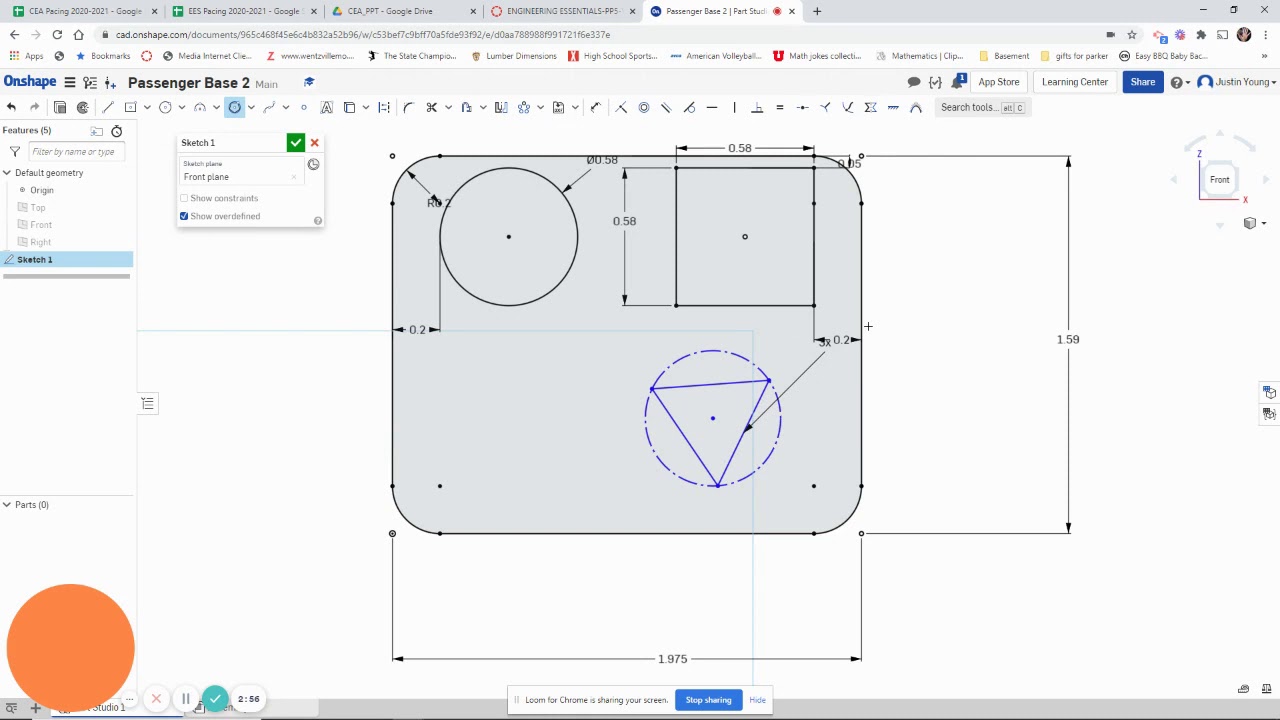Select the center point Circle tool
Viewport: 1280px width, 720px height.
[165, 107]
